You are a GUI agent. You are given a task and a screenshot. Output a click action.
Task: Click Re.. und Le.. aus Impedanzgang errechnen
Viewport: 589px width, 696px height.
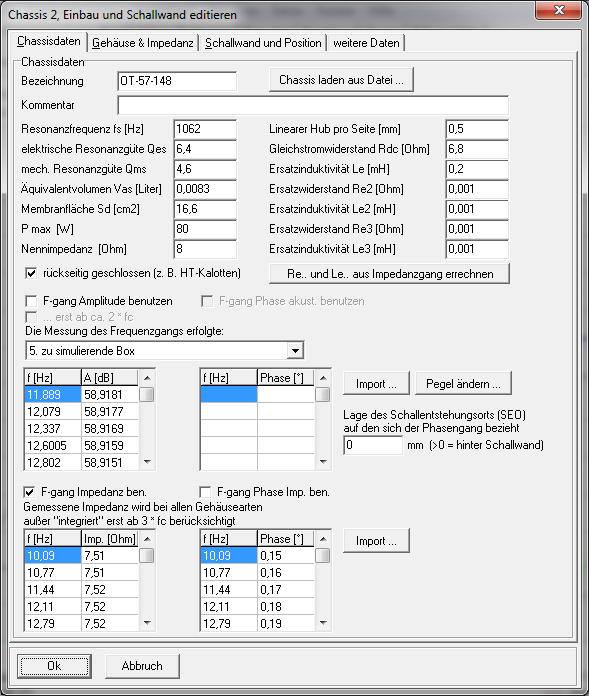(x=390, y=274)
